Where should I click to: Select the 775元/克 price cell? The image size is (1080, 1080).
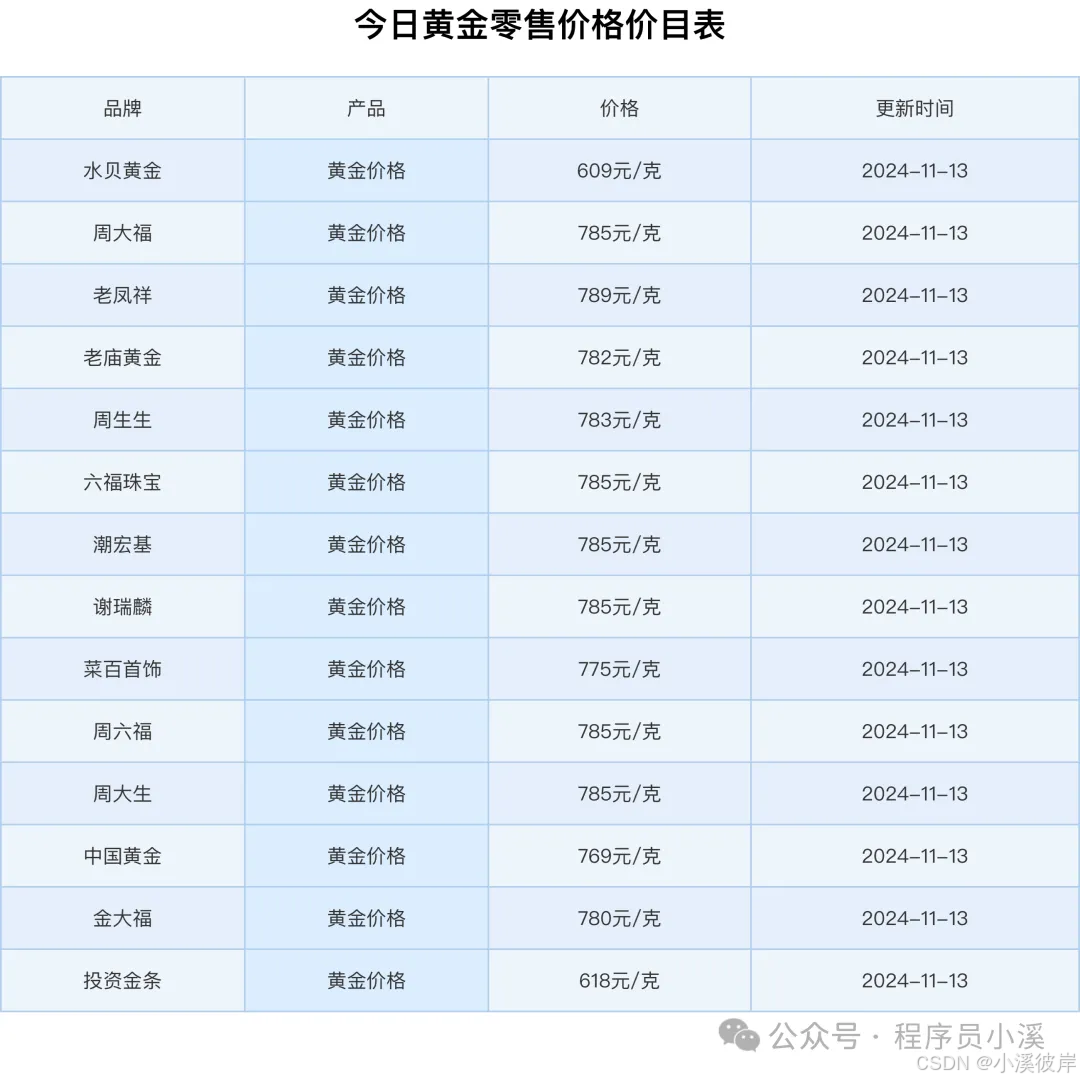point(619,669)
